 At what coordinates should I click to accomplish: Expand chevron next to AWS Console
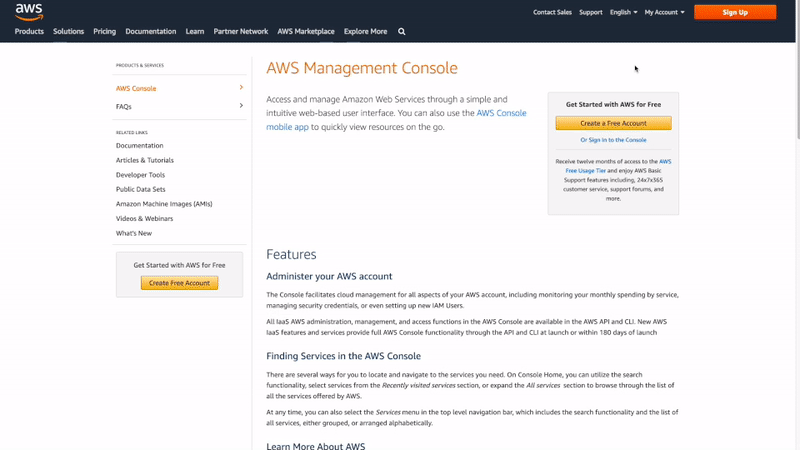click(x=241, y=88)
